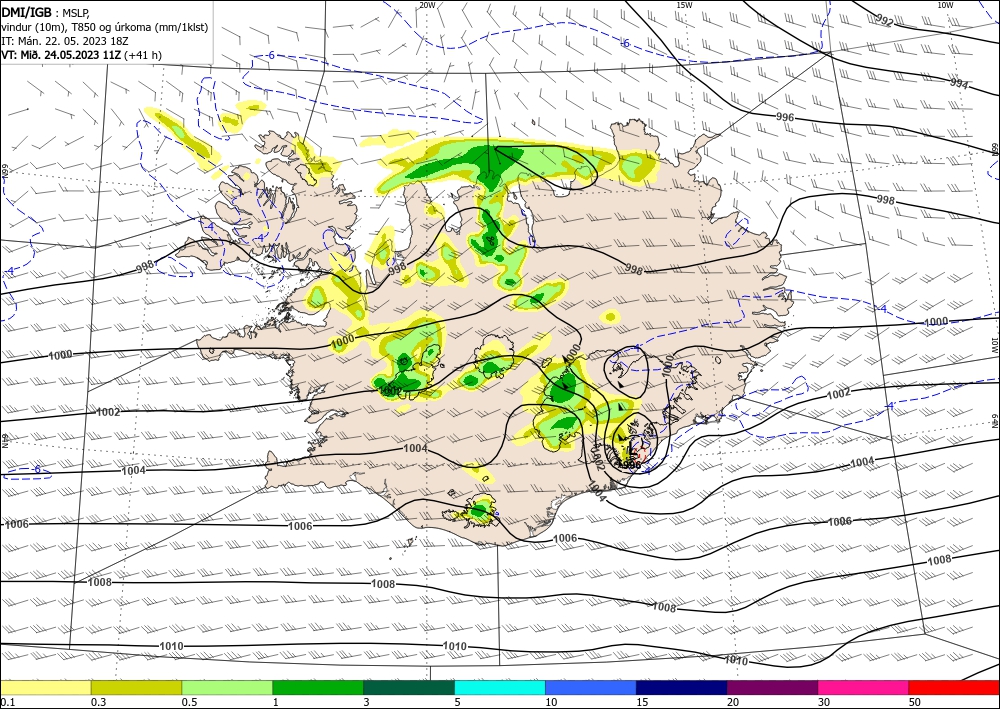Click legend value '20'
The image size is (1000, 709).
point(733,702)
